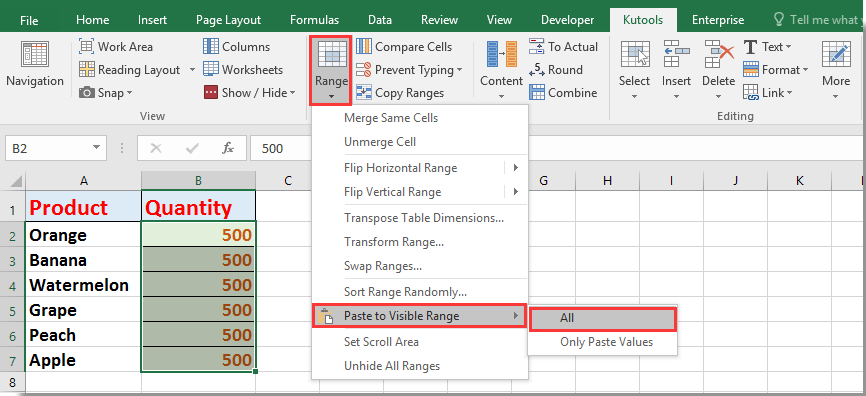
Task: Click the Orange cell
Action: (83, 235)
